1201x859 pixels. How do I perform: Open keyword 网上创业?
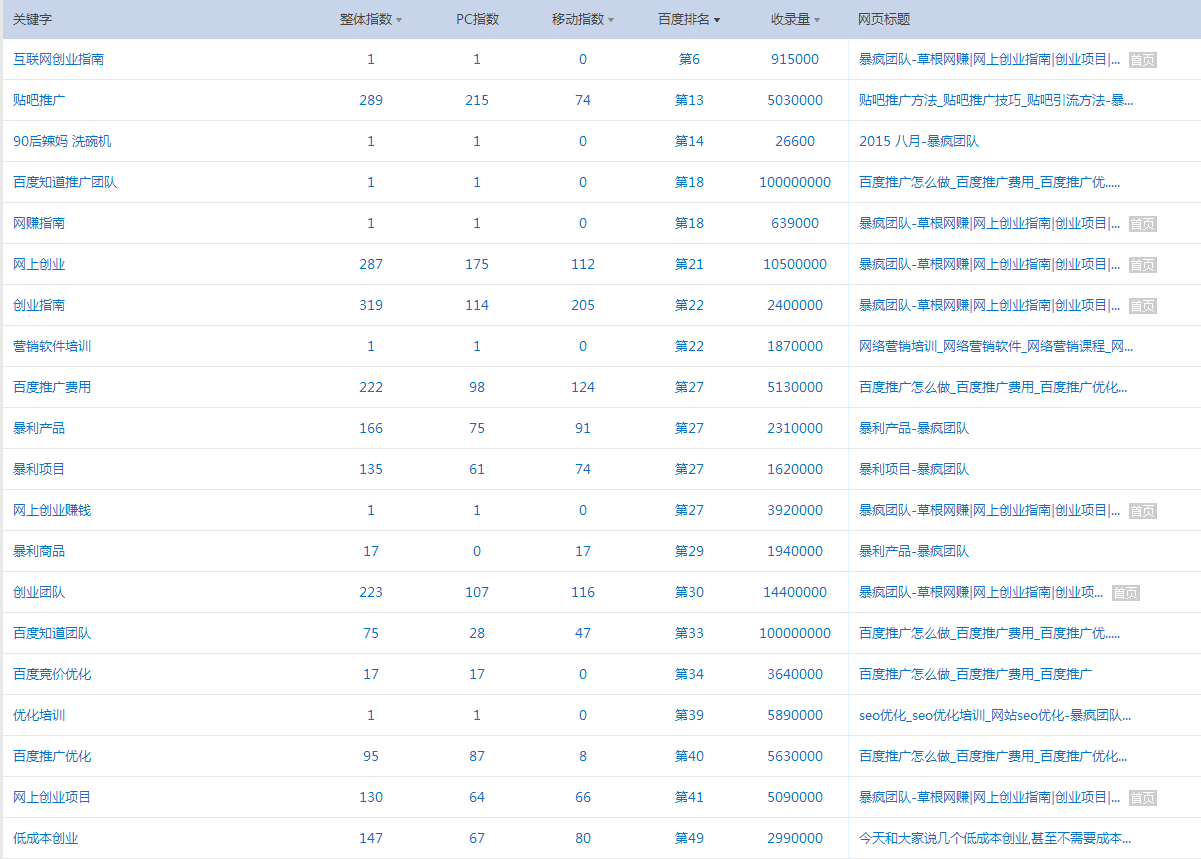click(x=39, y=264)
